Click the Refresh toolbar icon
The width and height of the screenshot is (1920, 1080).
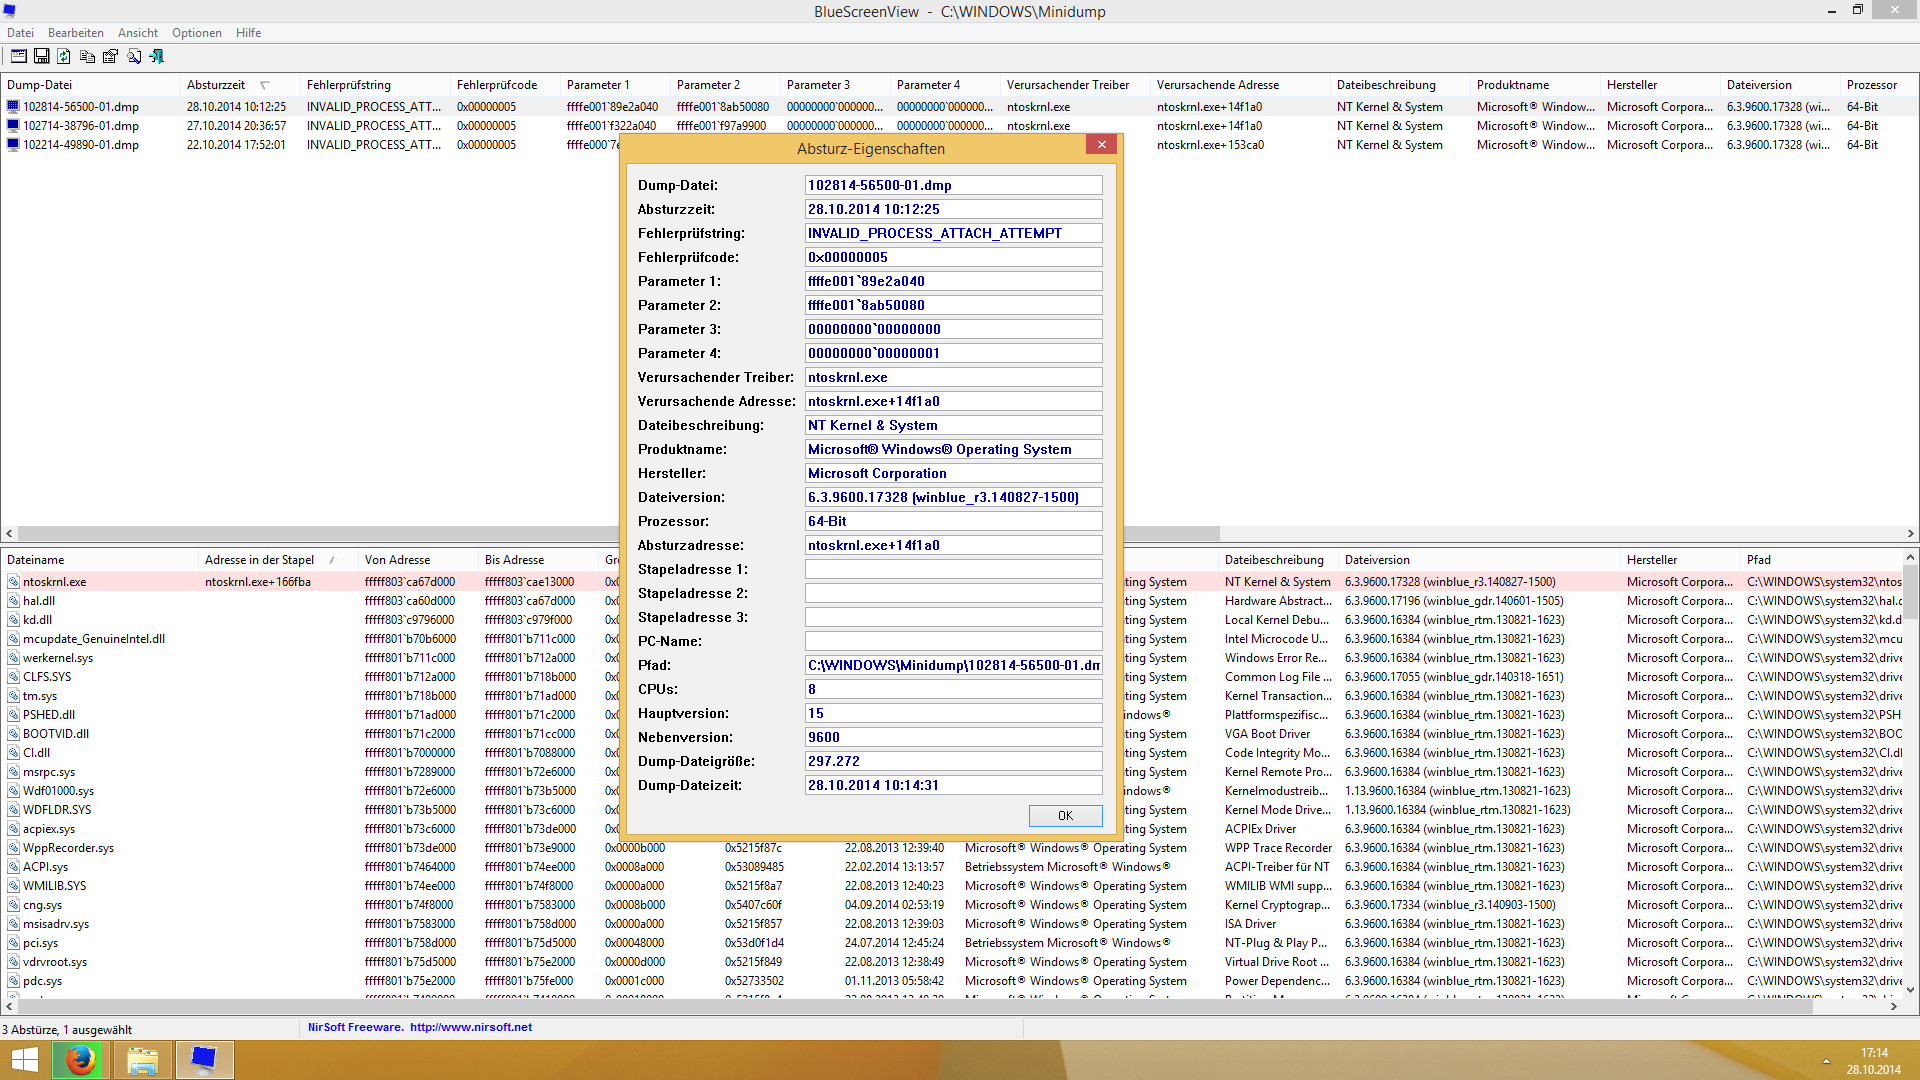tap(64, 57)
